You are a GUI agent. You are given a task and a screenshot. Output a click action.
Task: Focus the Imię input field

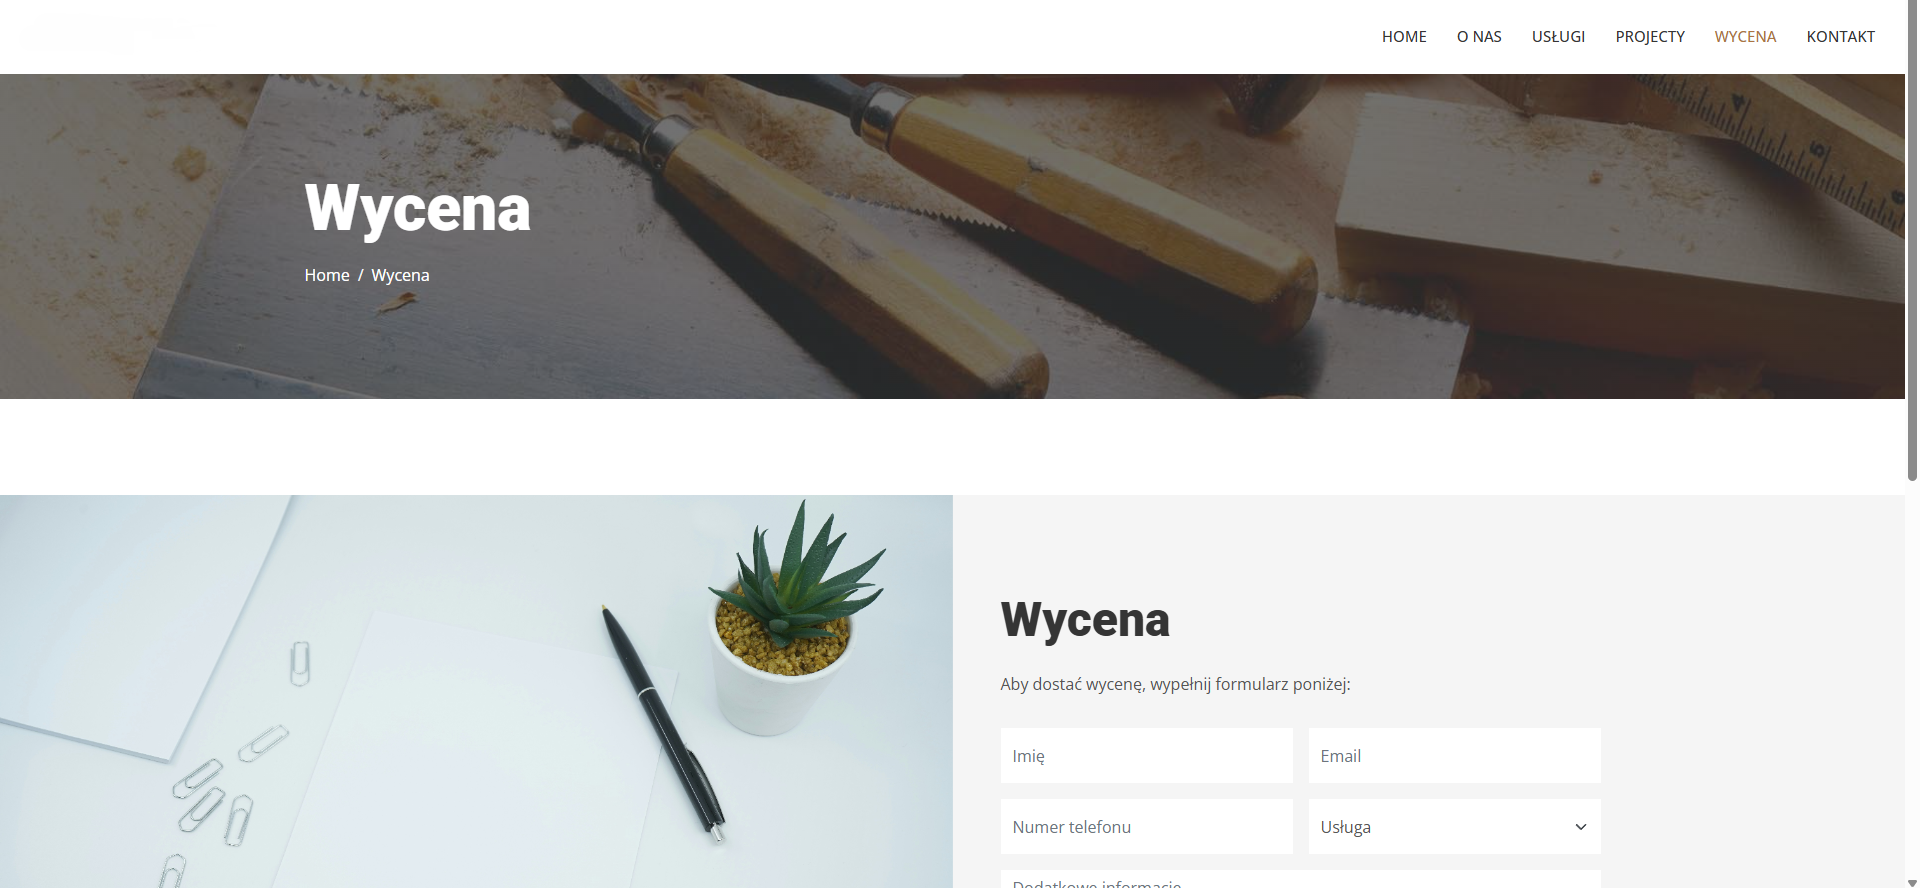tap(1146, 756)
